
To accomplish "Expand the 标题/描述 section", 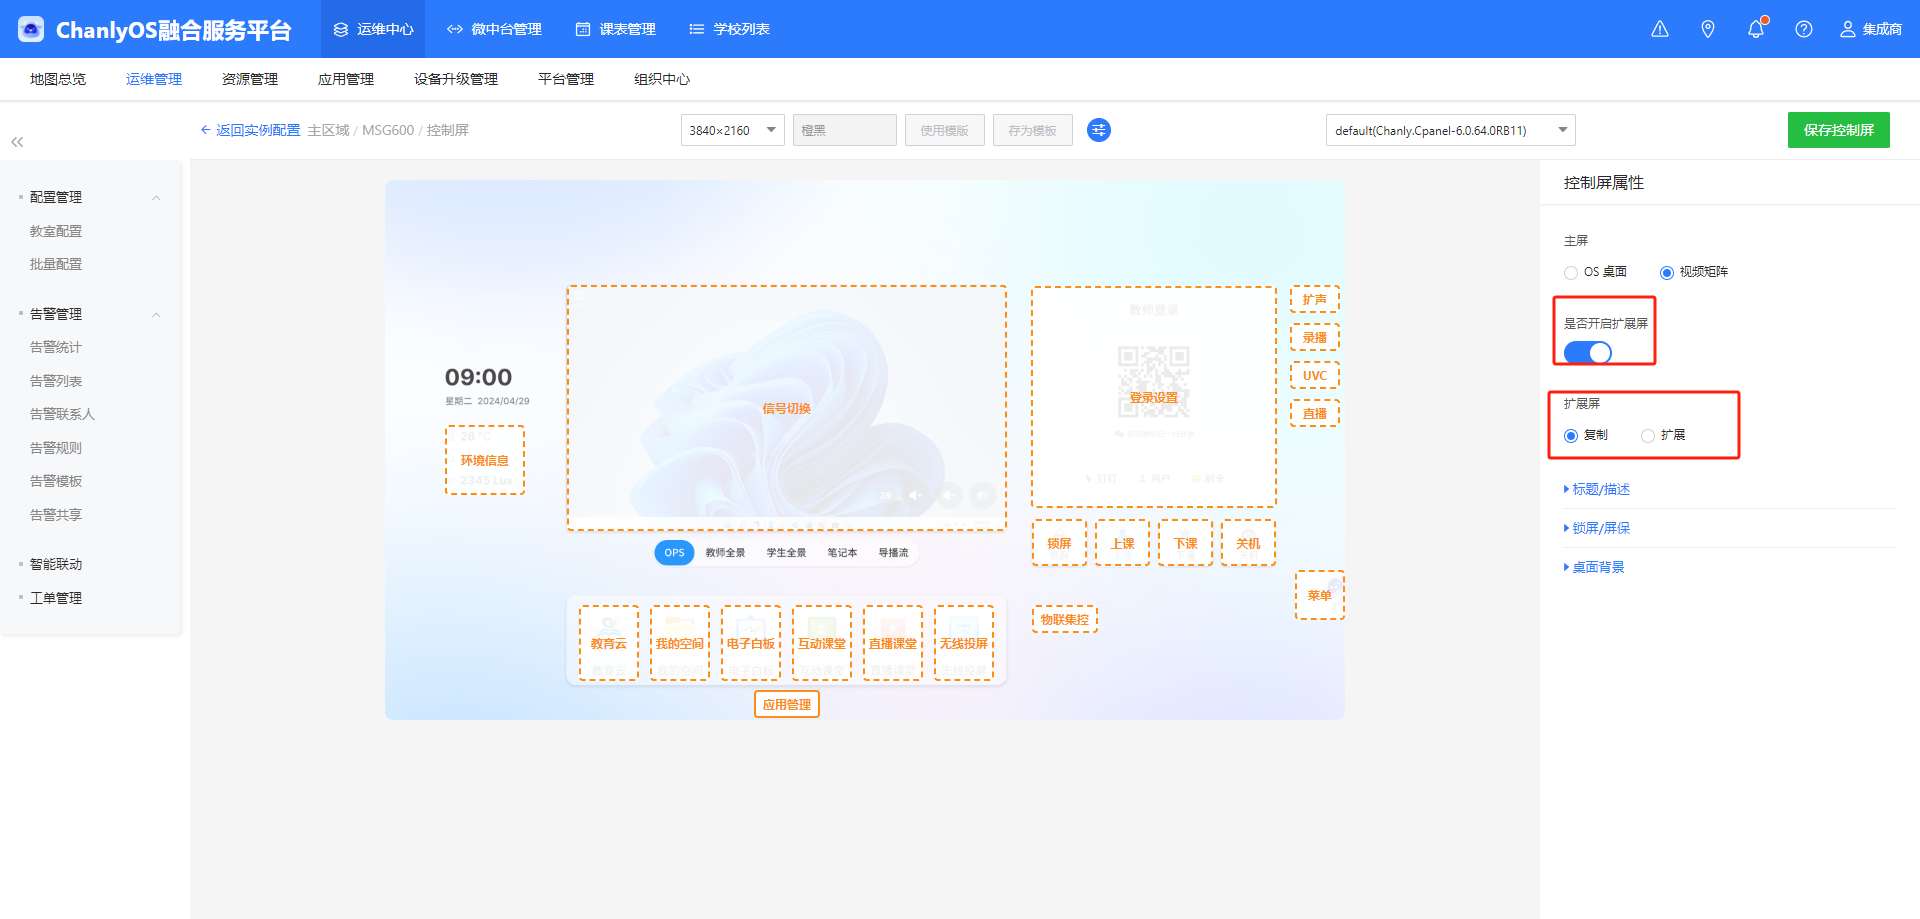I will (1600, 489).
